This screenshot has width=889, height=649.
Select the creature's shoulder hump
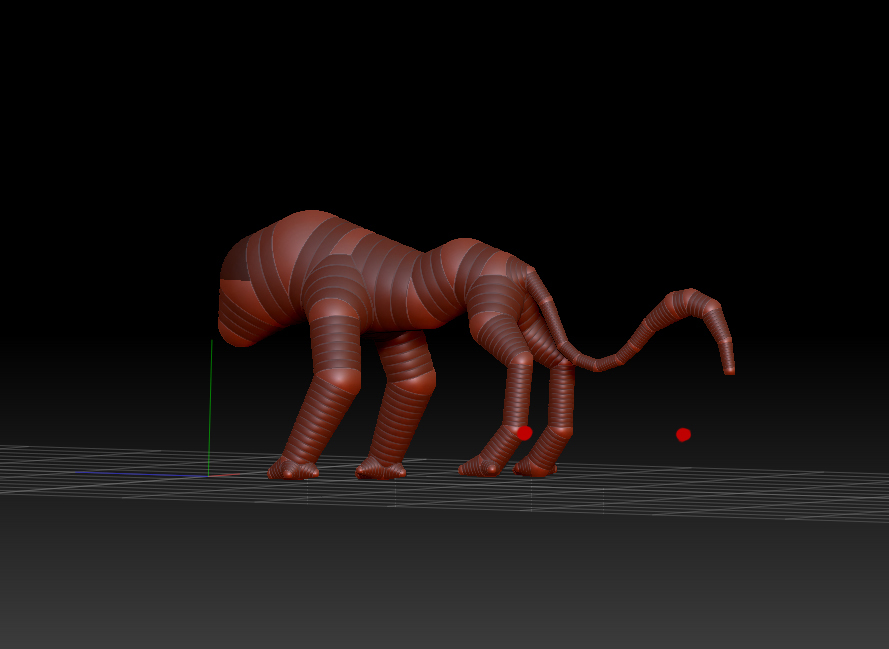tap(310, 238)
